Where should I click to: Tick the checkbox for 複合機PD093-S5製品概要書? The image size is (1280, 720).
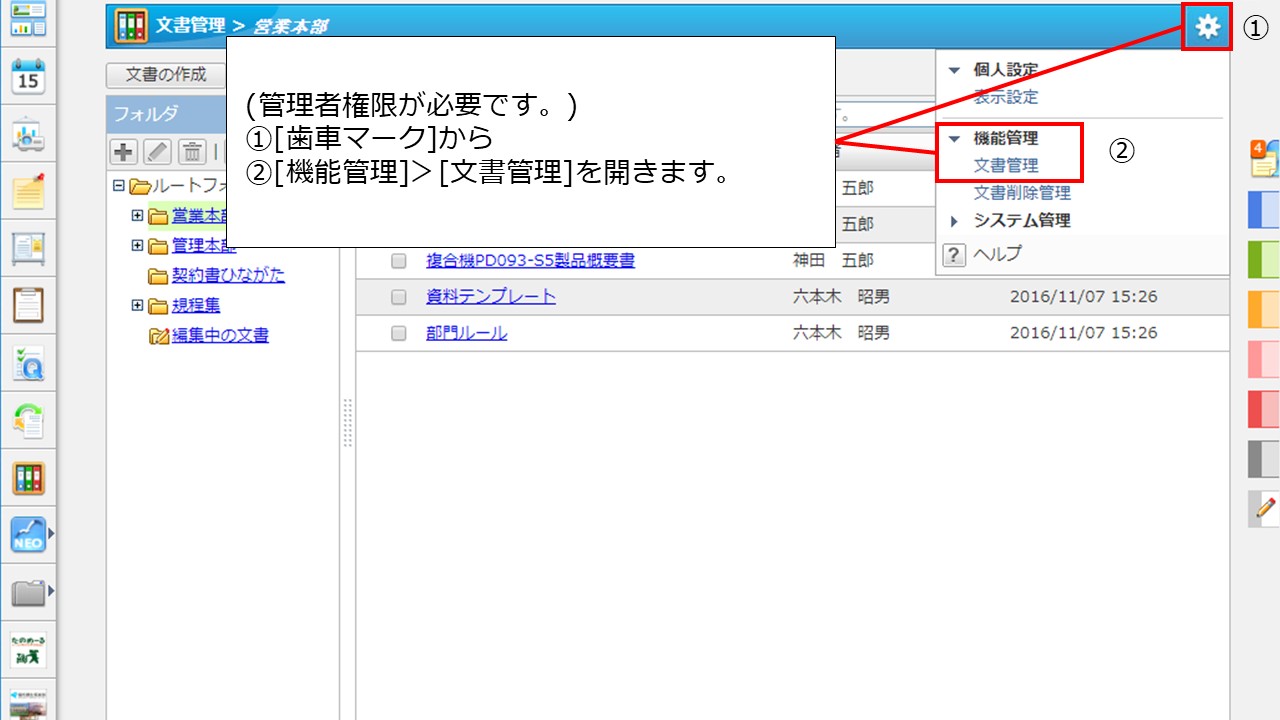click(x=399, y=261)
